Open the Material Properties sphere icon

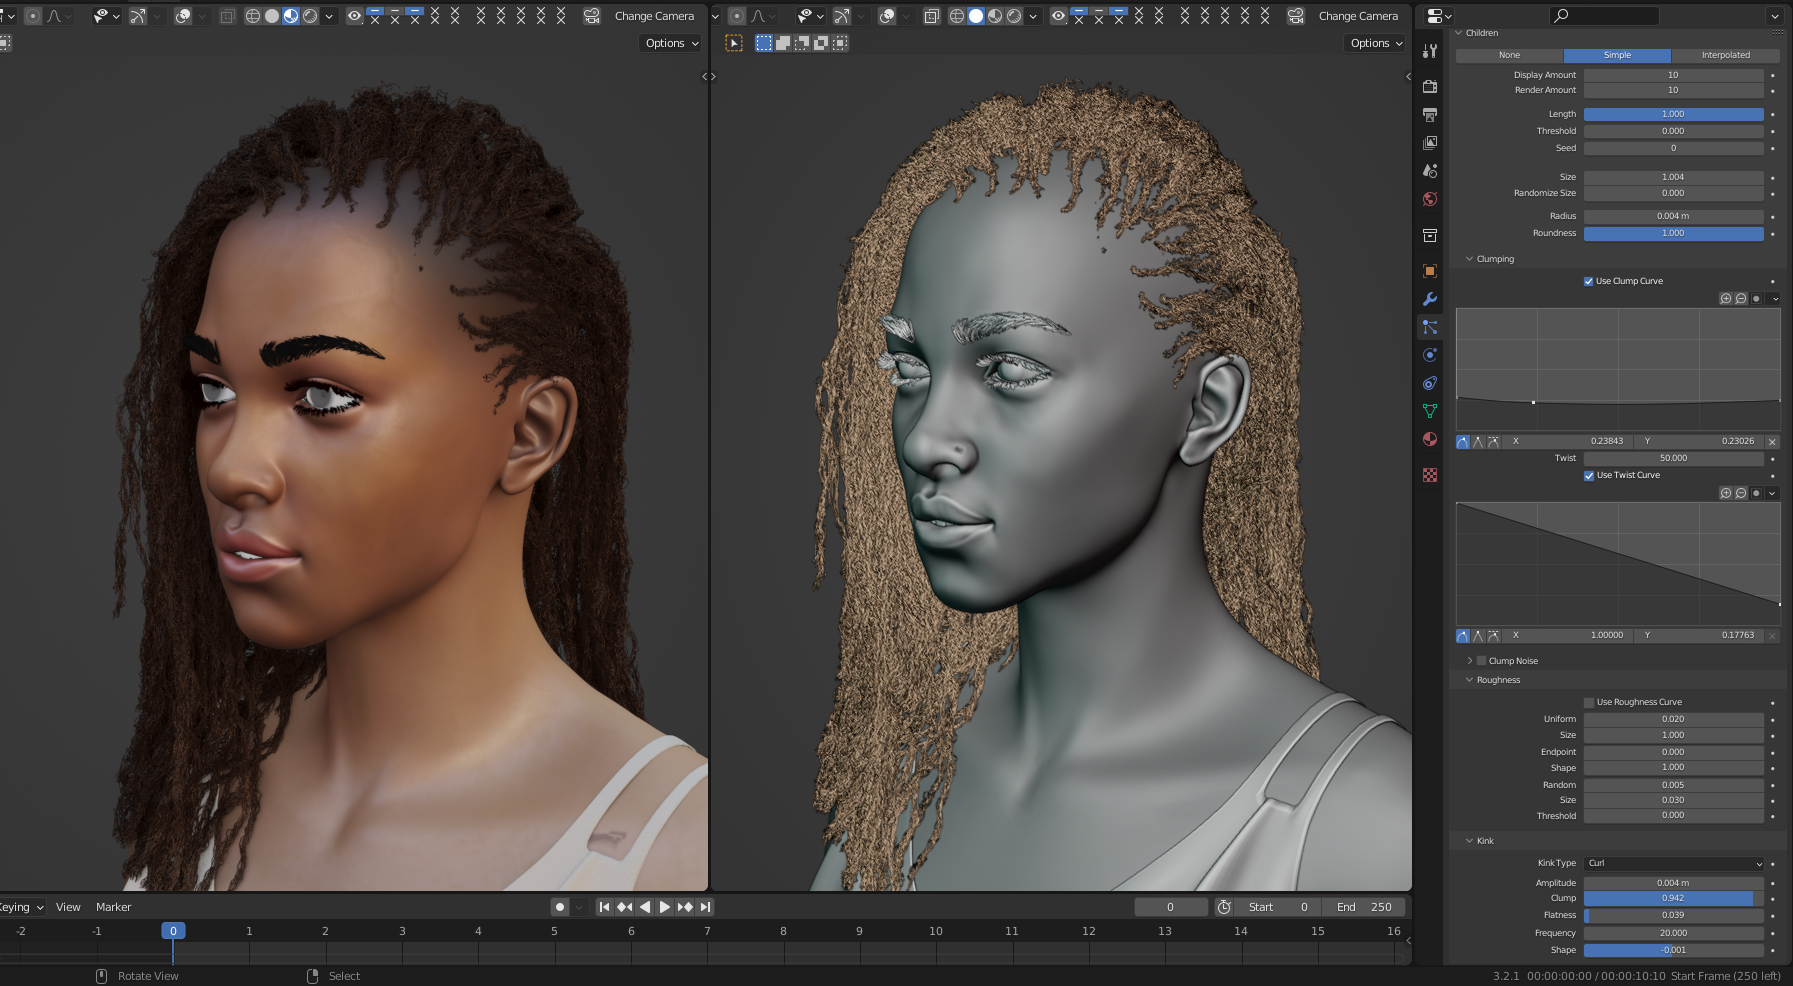1431,438
